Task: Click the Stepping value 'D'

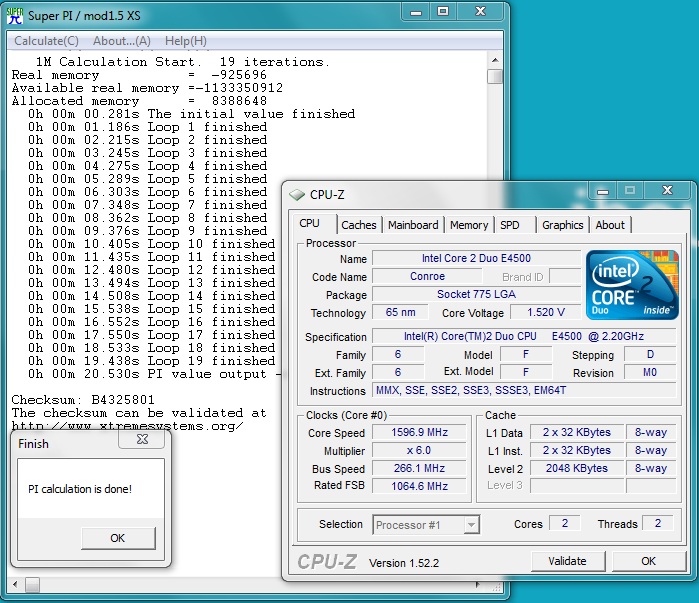Action: pyautogui.click(x=650, y=354)
